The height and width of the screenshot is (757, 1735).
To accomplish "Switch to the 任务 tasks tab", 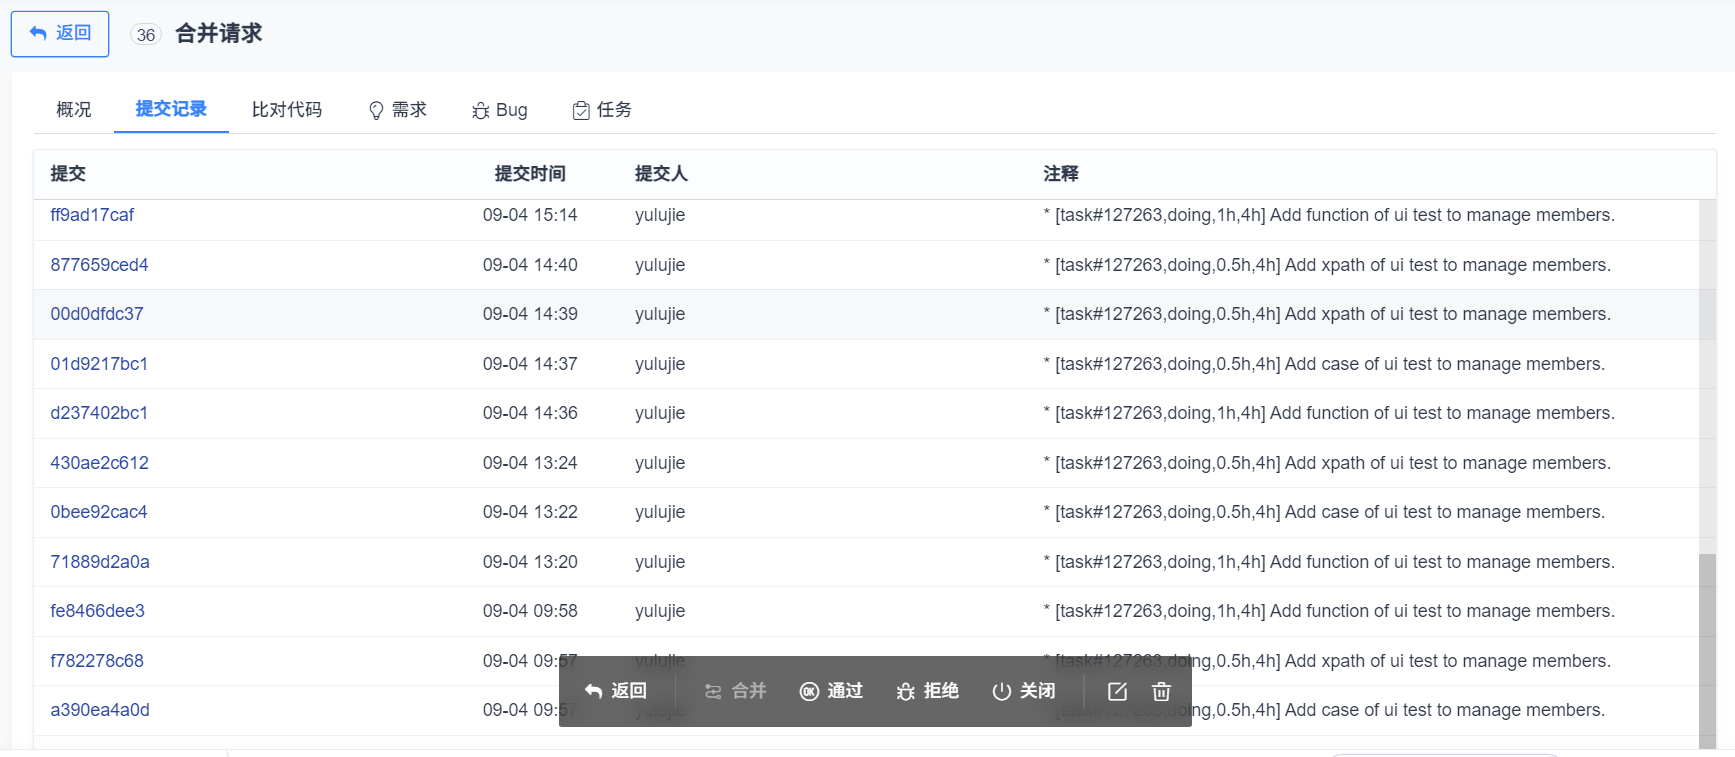I will 602,110.
